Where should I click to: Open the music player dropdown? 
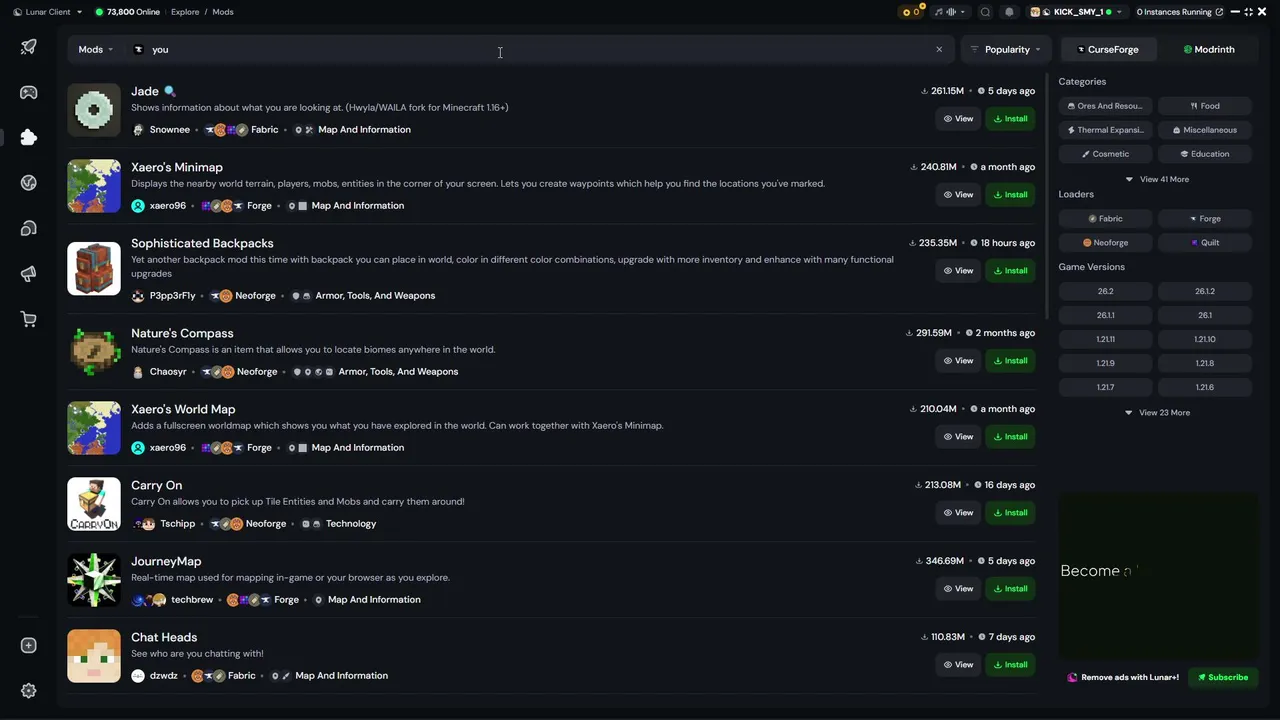[950, 12]
